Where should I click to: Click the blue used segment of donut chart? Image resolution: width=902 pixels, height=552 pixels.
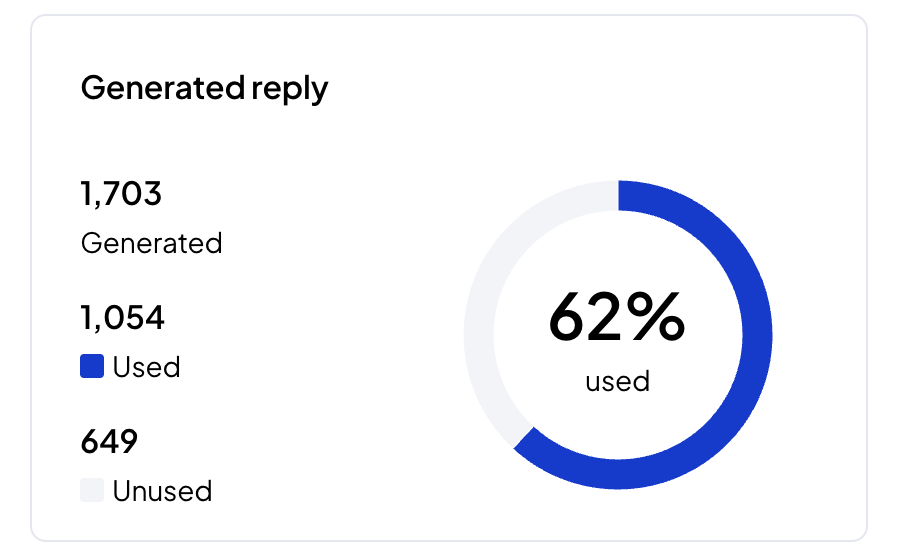(757, 335)
